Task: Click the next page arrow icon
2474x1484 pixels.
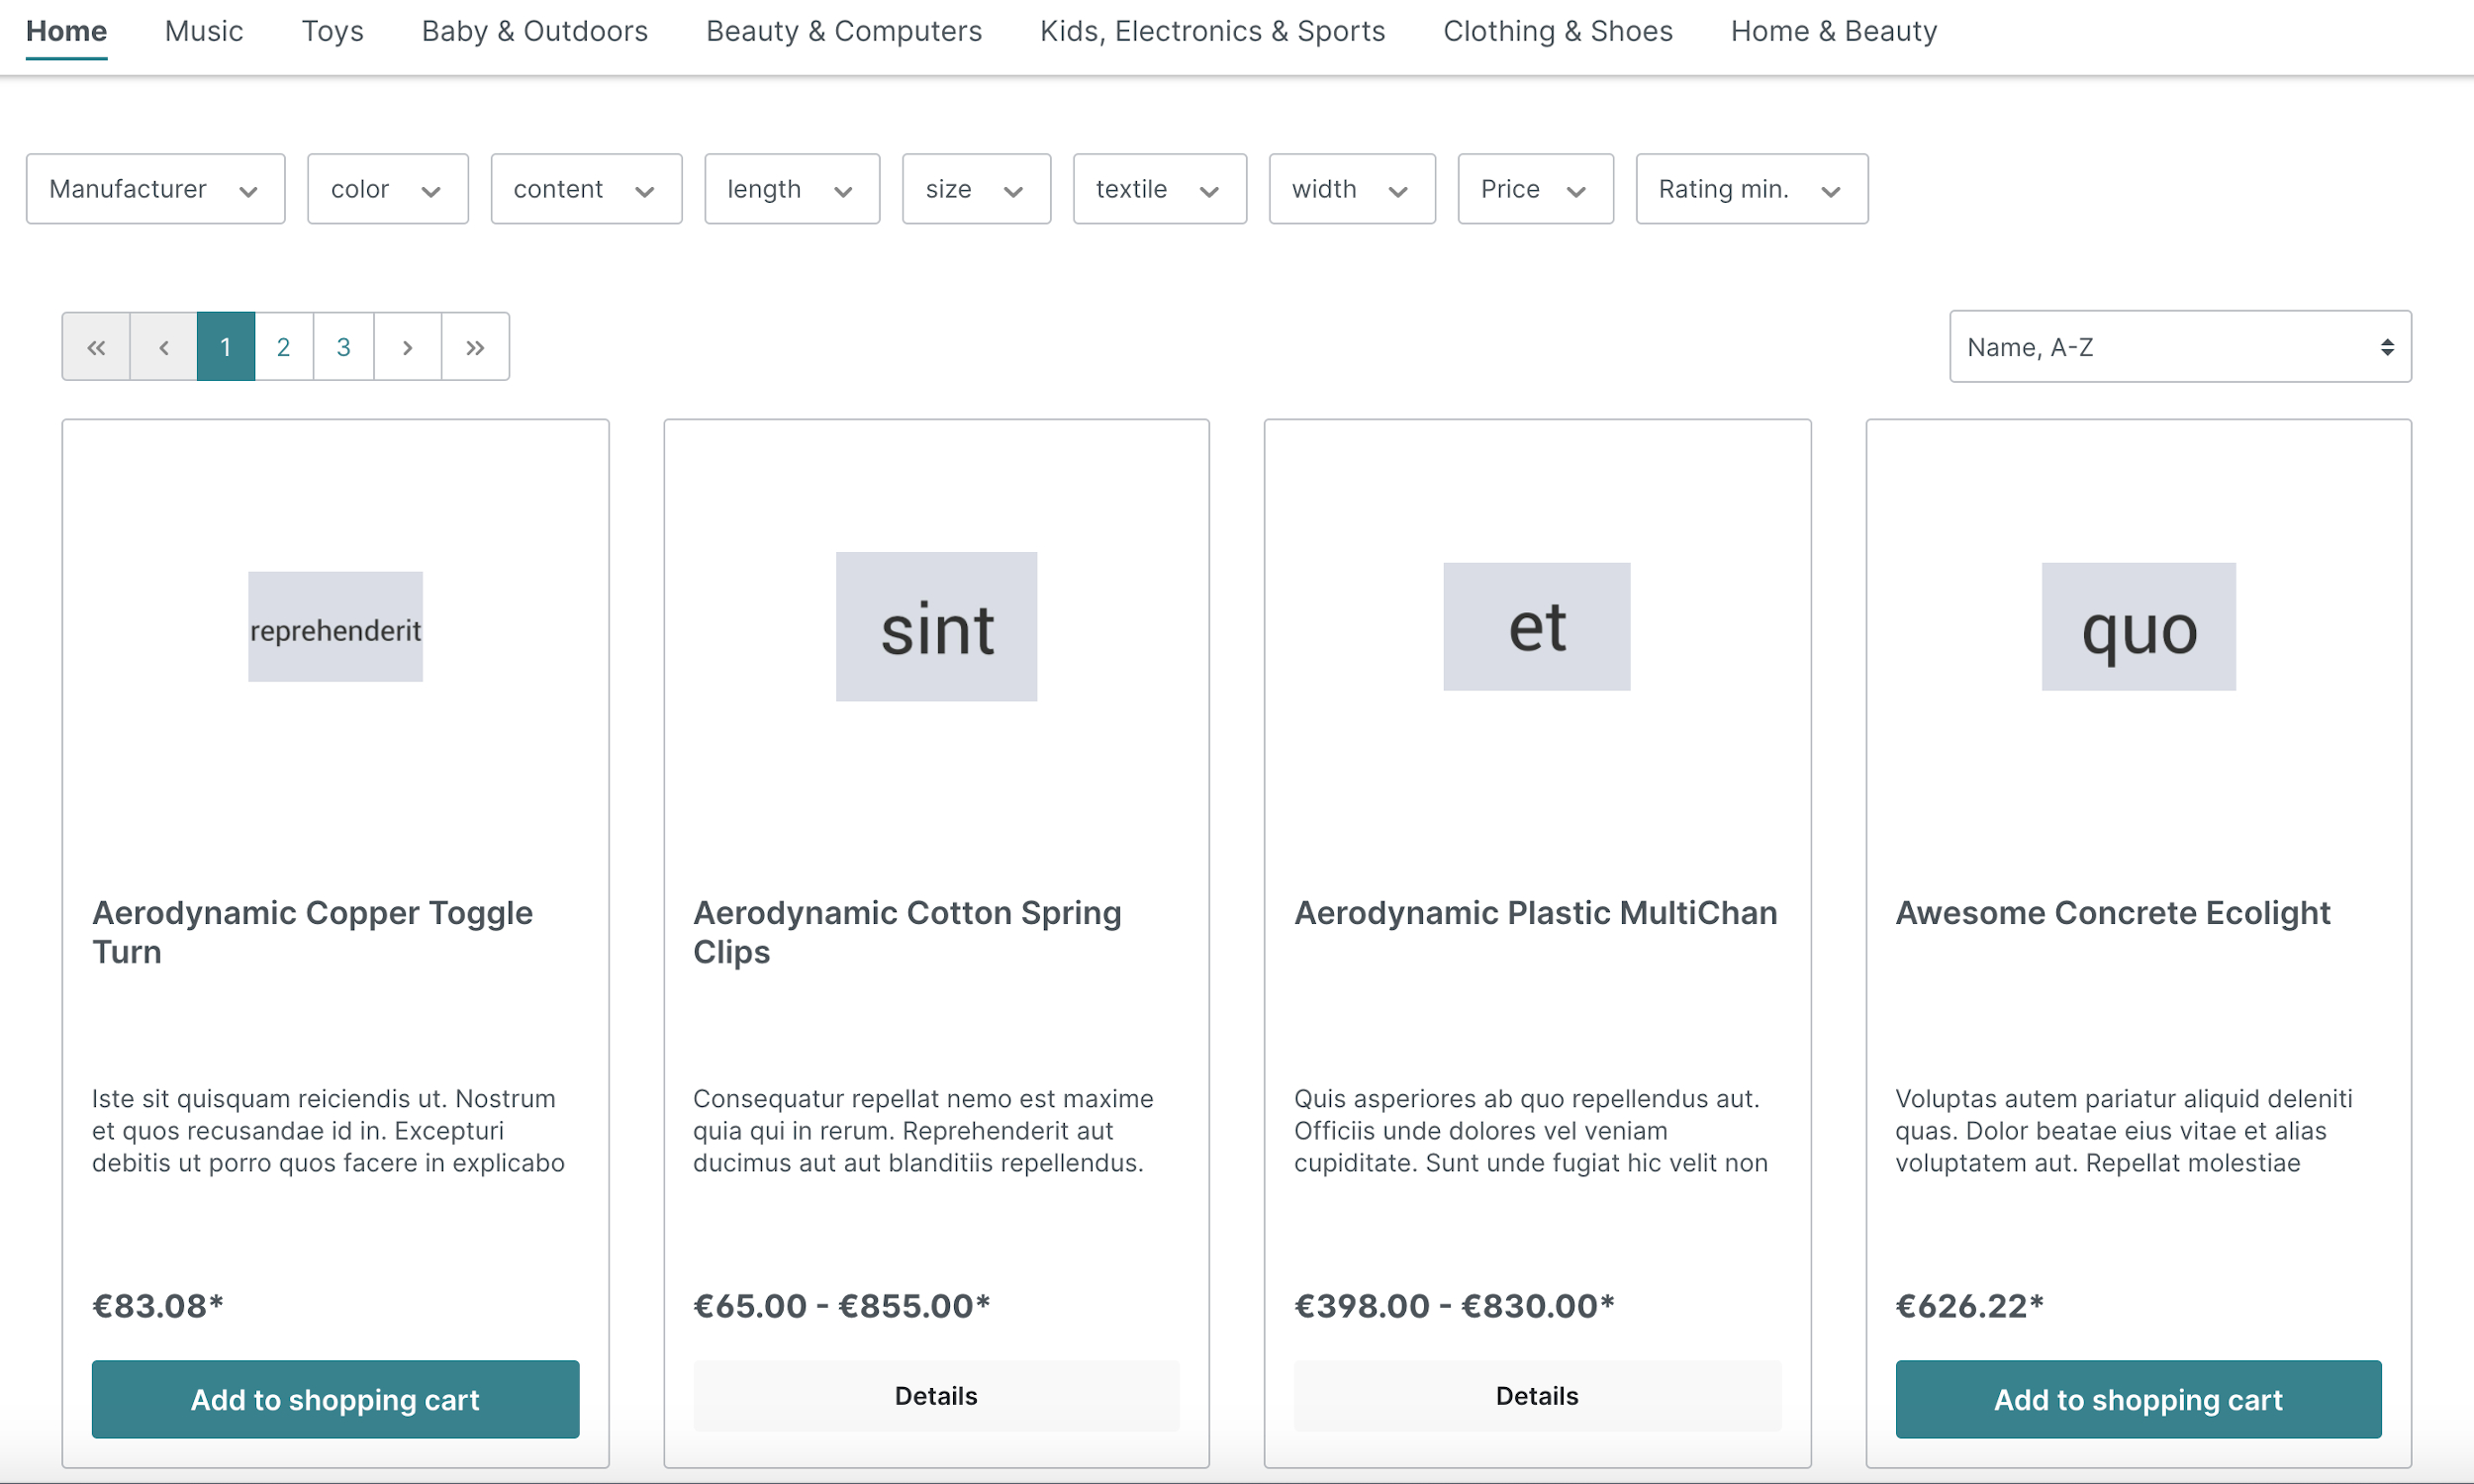Action: pyautogui.click(x=407, y=344)
